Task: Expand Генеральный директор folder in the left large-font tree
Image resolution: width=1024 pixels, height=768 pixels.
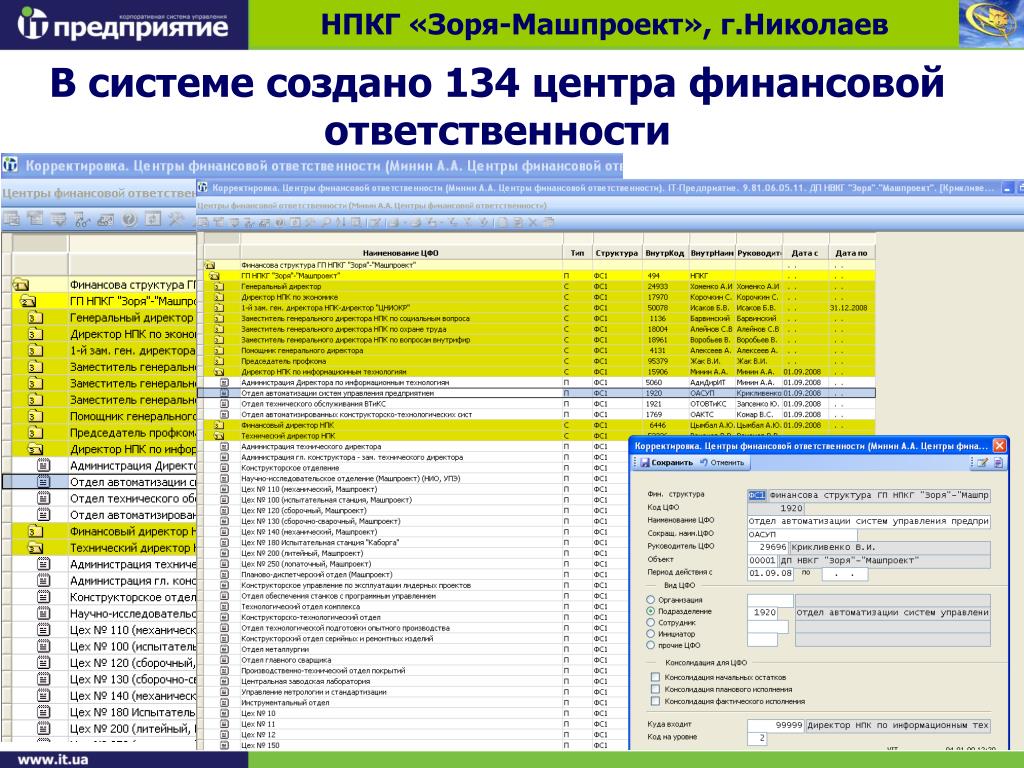Action: tap(35, 317)
